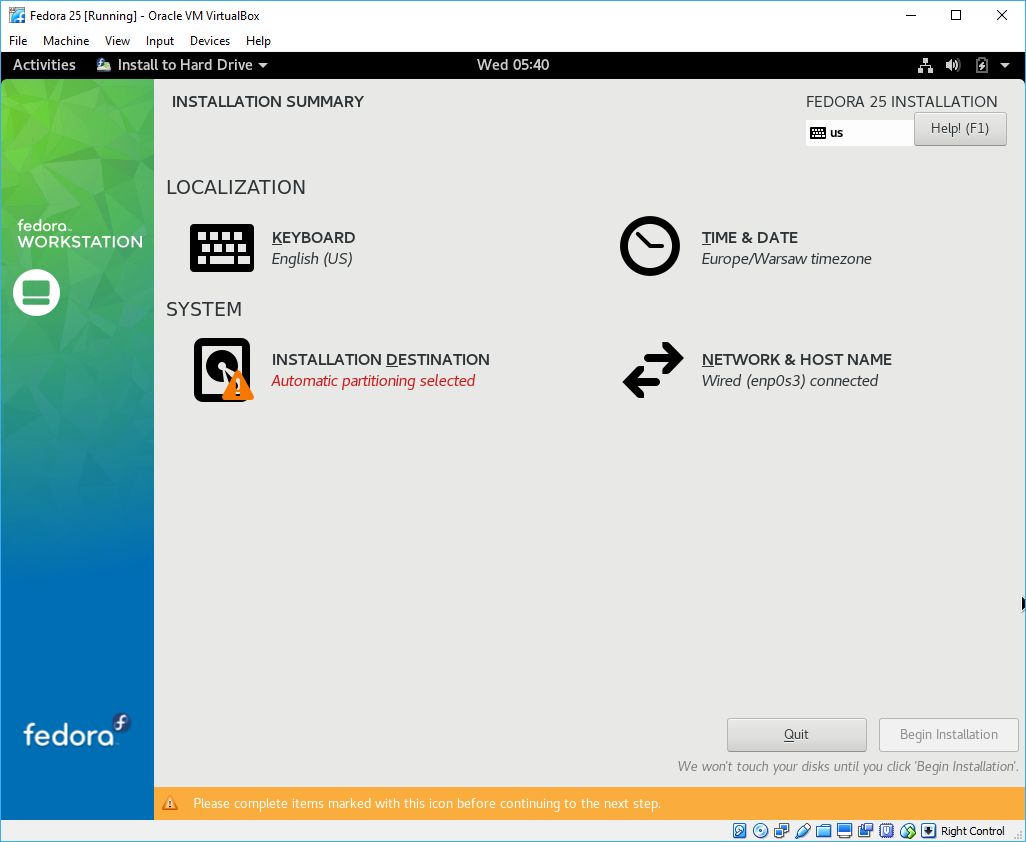This screenshot has height=842, width=1026.
Task: Click the VirtualBox display indicator
Action: (x=844, y=831)
